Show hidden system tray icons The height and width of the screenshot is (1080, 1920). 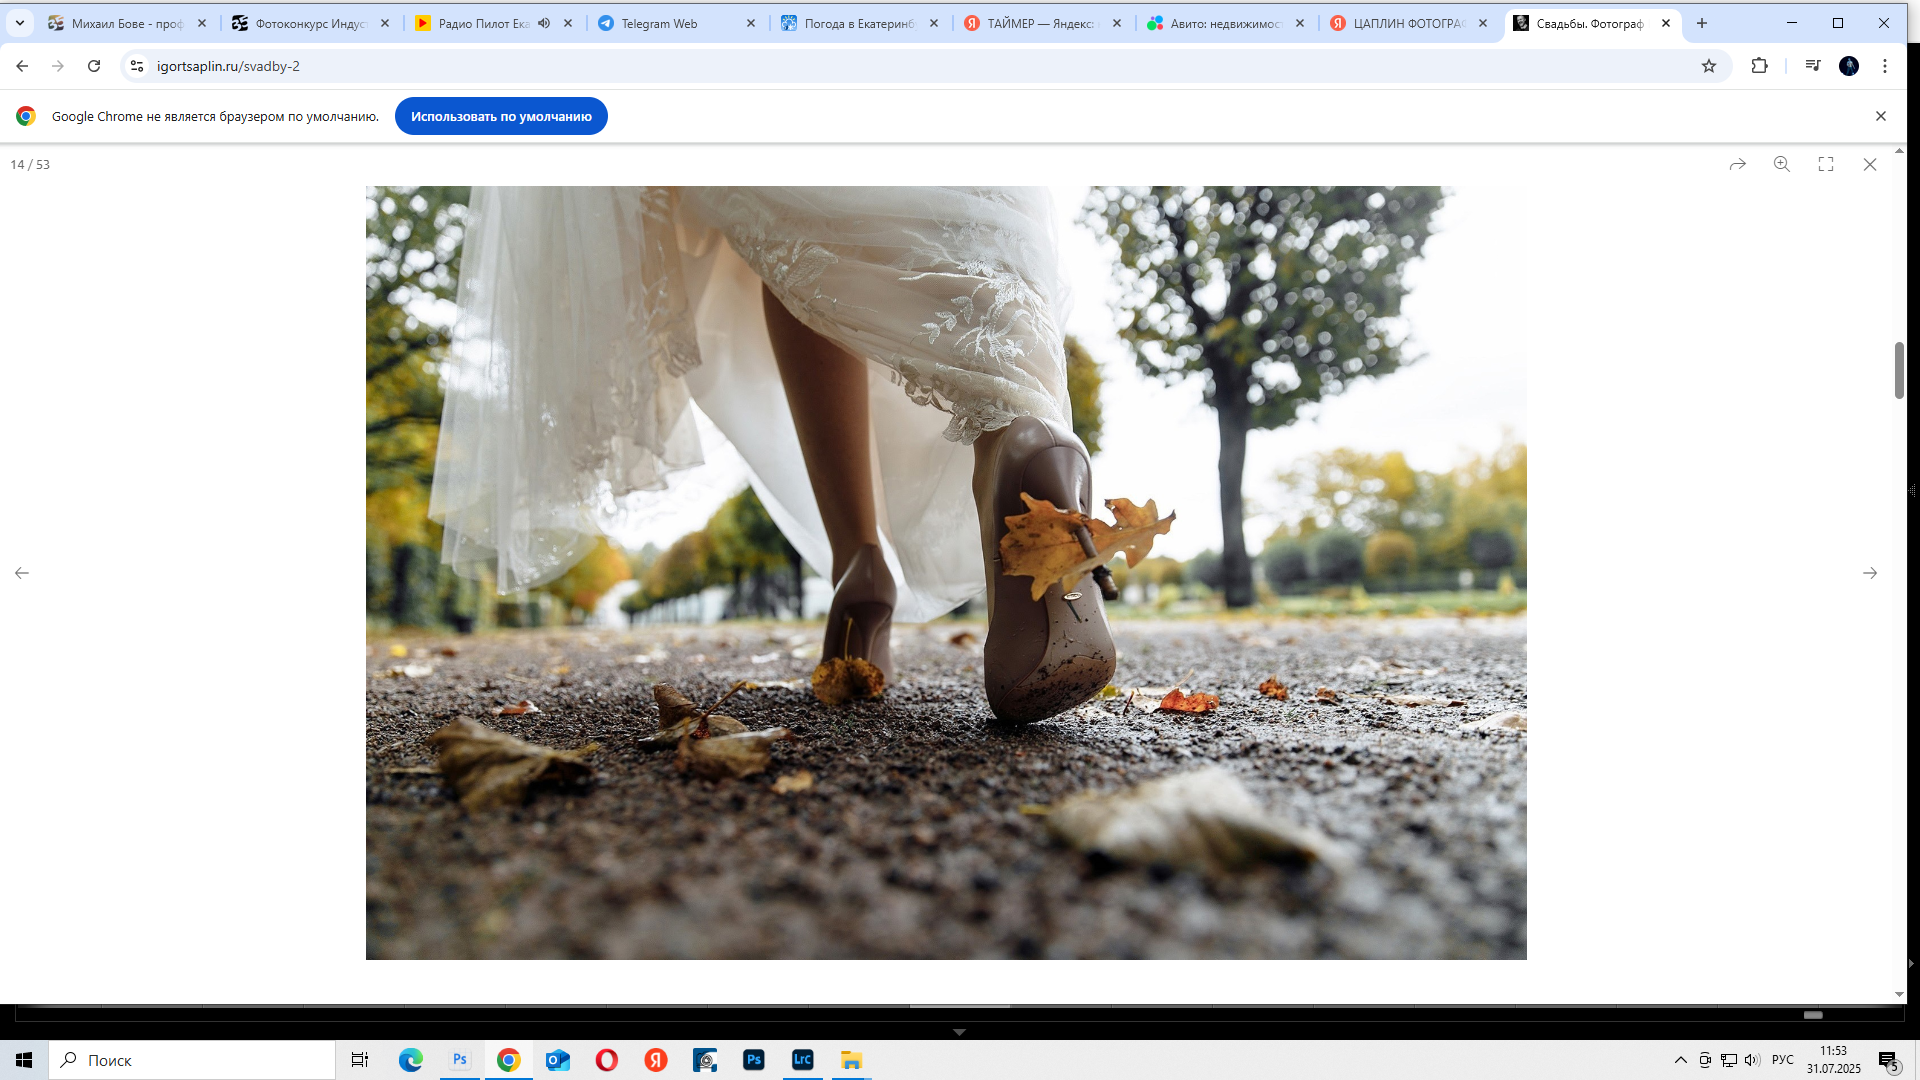pyautogui.click(x=1680, y=1060)
